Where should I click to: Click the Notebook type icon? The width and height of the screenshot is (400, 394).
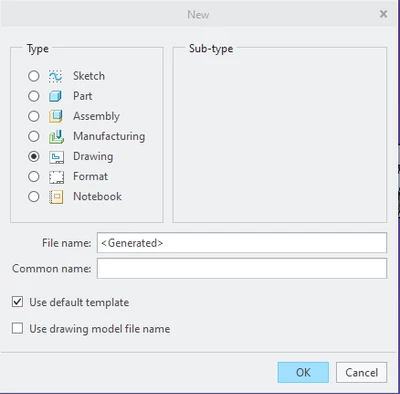pos(56,197)
